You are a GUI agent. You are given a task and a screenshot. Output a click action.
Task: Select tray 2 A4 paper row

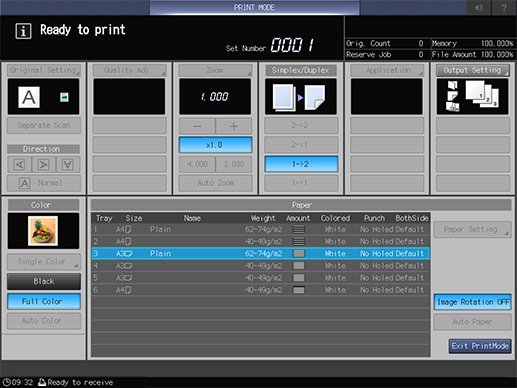pyautogui.click(x=261, y=241)
